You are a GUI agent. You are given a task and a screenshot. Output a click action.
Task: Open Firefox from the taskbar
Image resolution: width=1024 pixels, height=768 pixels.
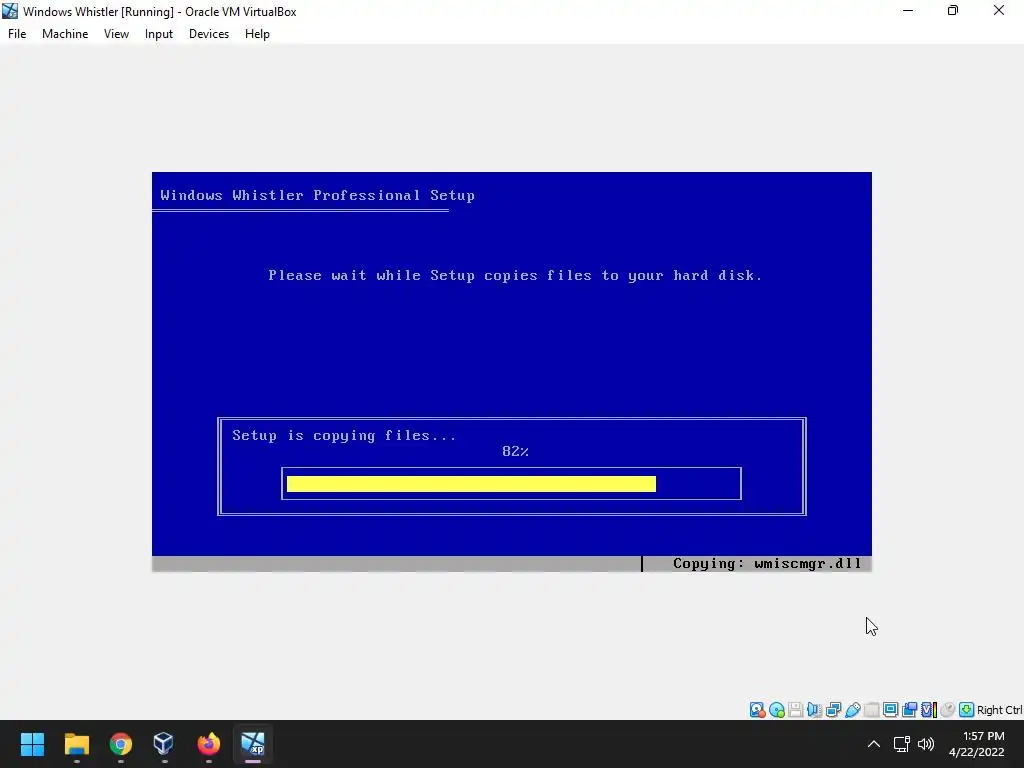click(208, 744)
